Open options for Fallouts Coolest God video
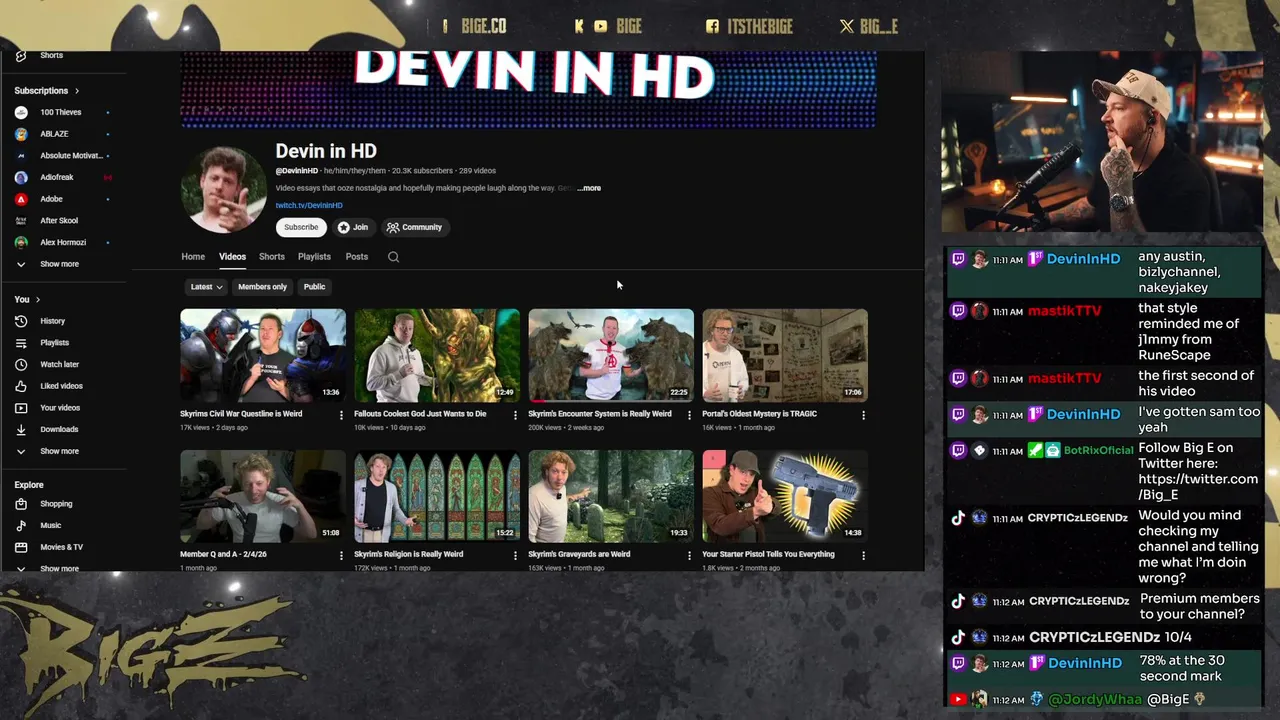 [515, 415]
